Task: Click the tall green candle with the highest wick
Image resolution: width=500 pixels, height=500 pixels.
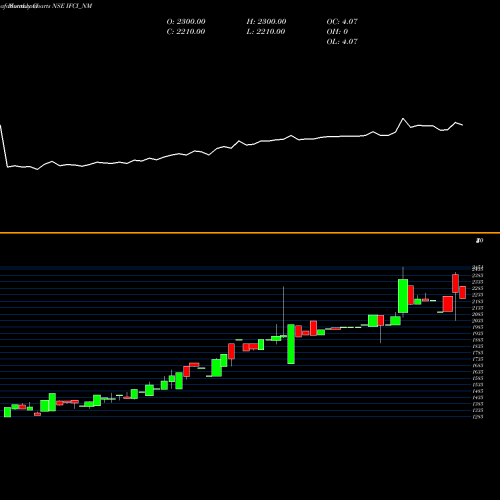Action: [x=403, y=296]
